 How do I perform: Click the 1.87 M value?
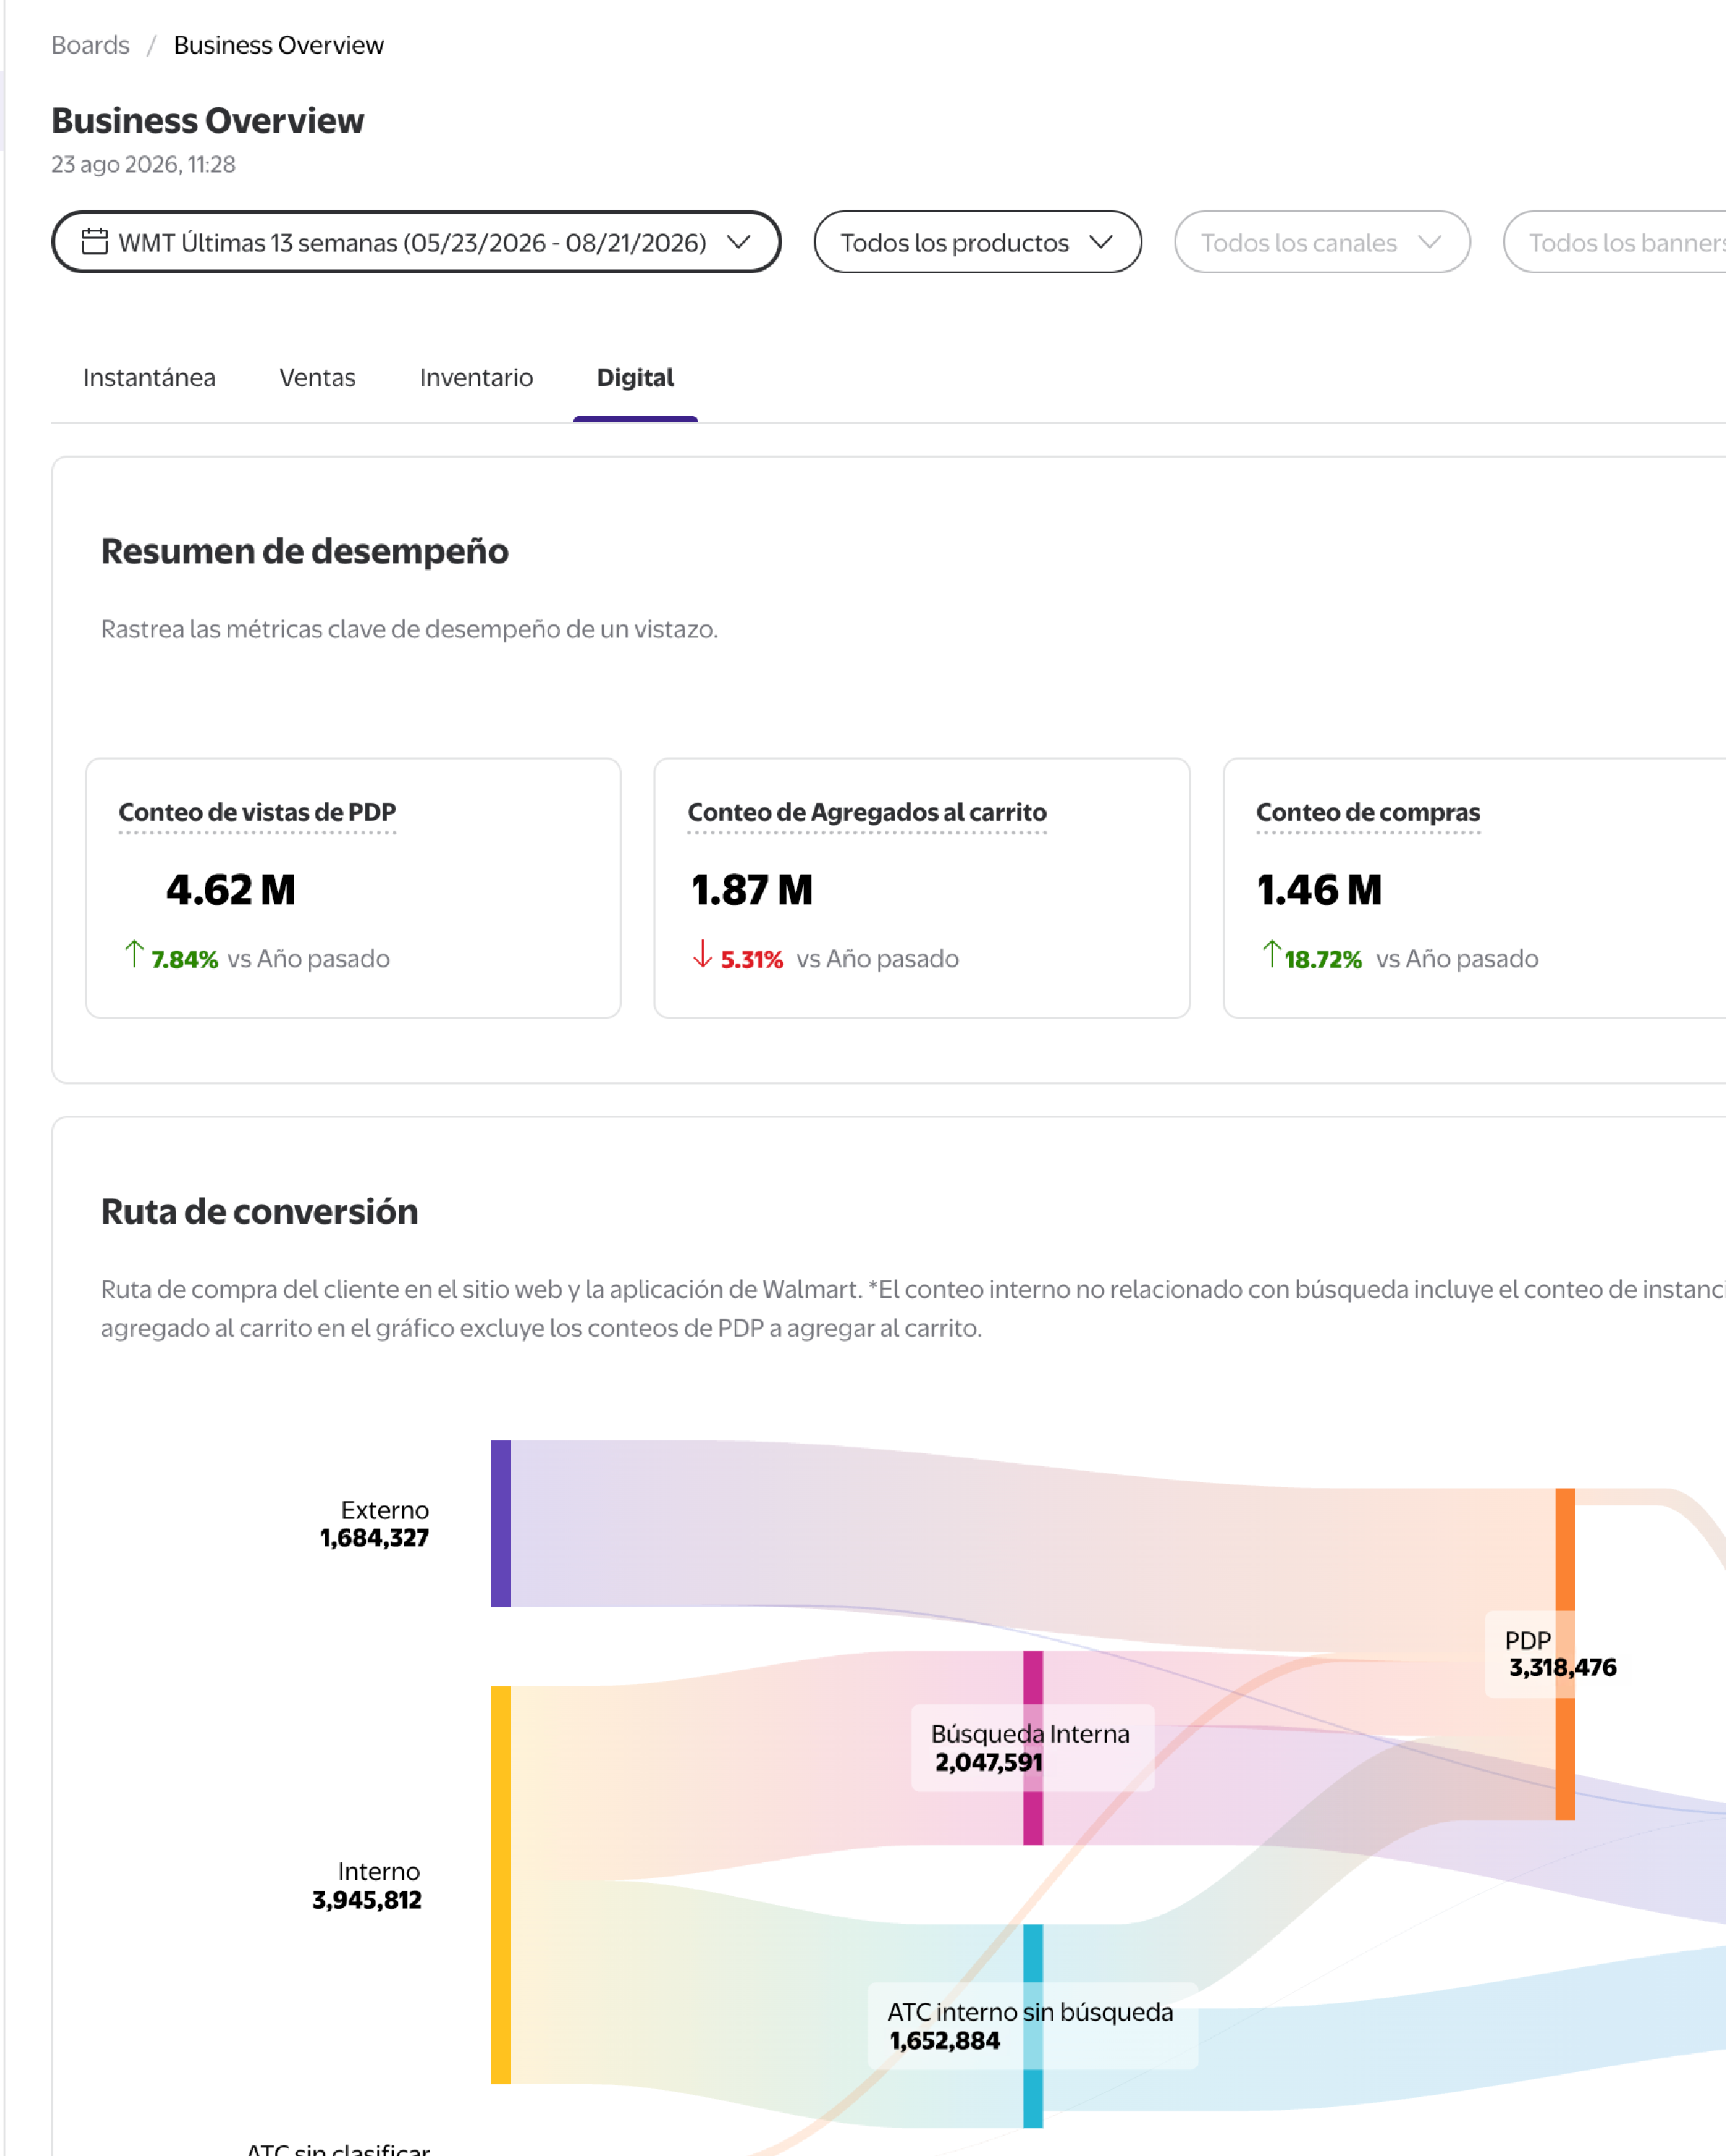[x=752, y=889]
